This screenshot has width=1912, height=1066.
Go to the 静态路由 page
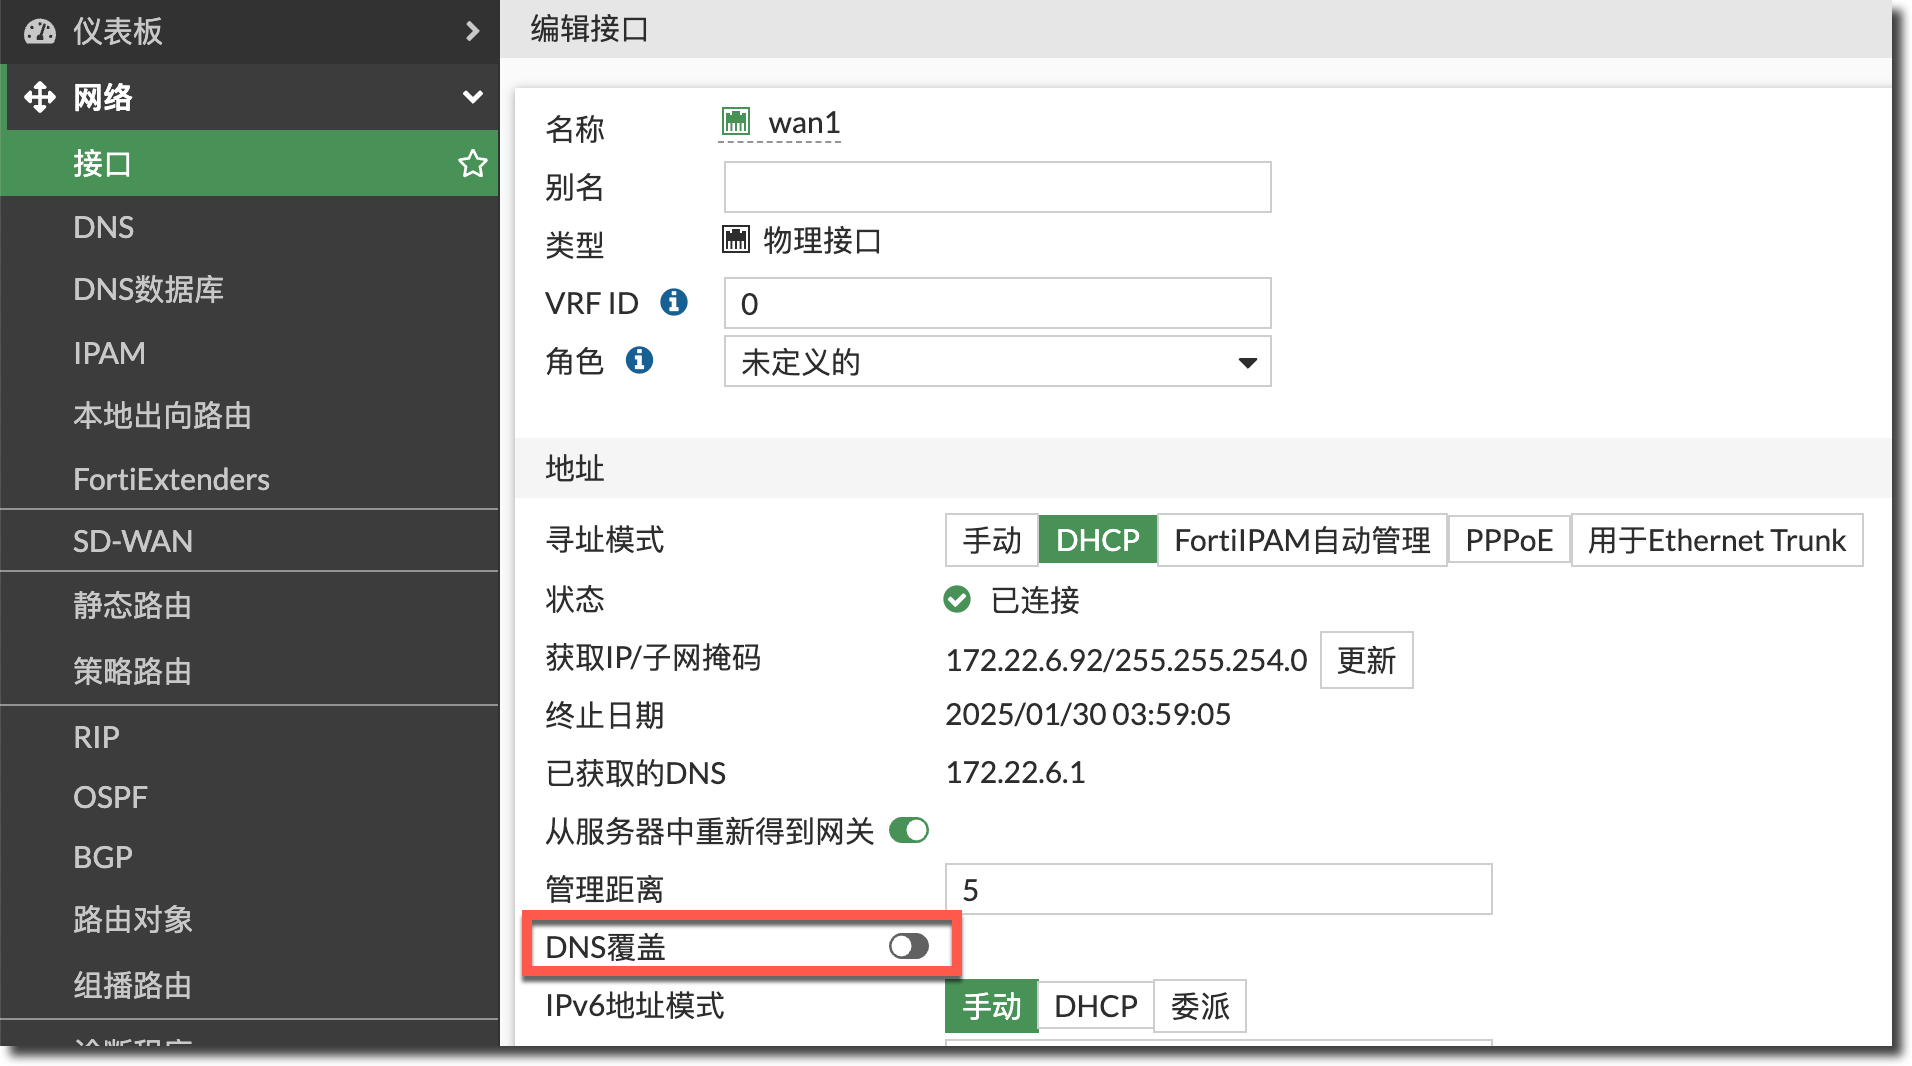[132, 605]
